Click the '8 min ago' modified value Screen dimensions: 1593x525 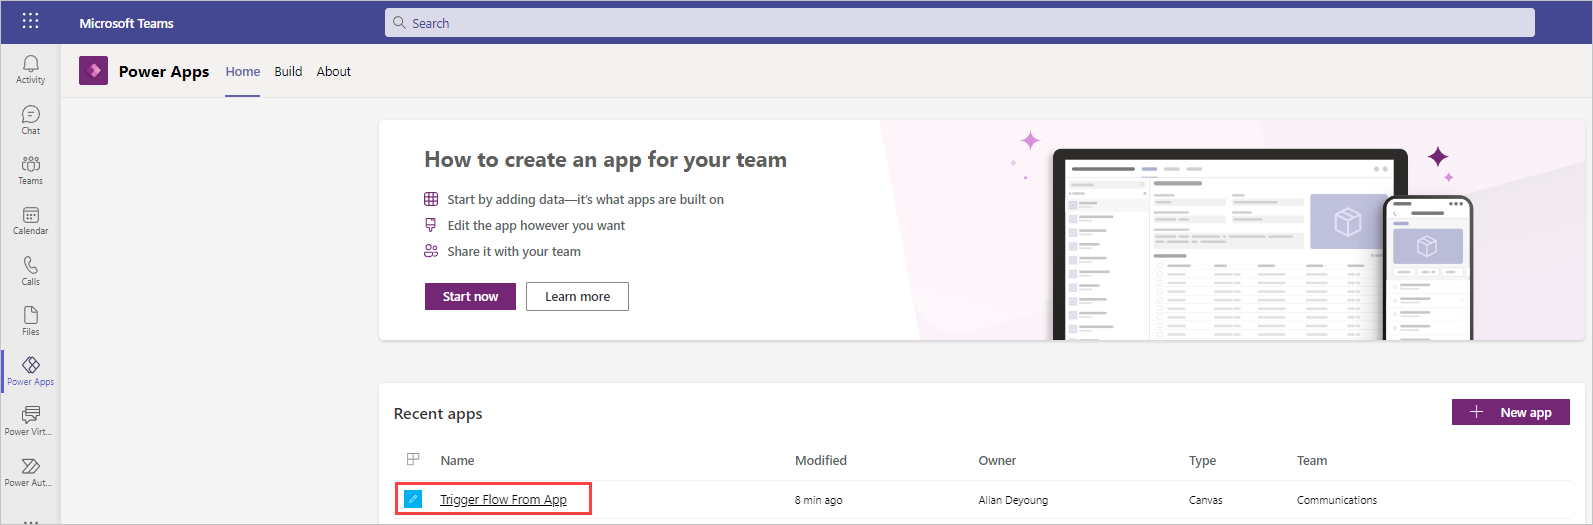tap(818, 500)
